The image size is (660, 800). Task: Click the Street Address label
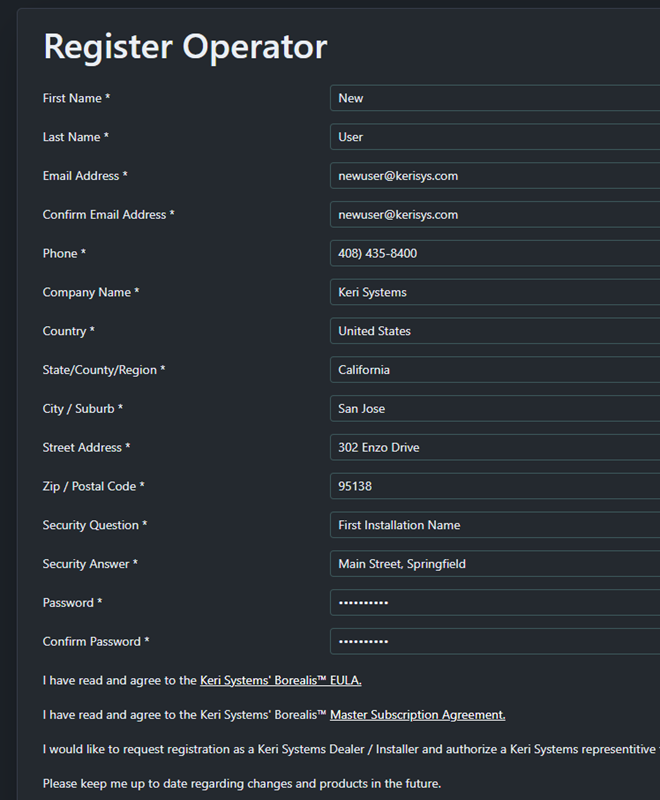[x=87, y=447]
